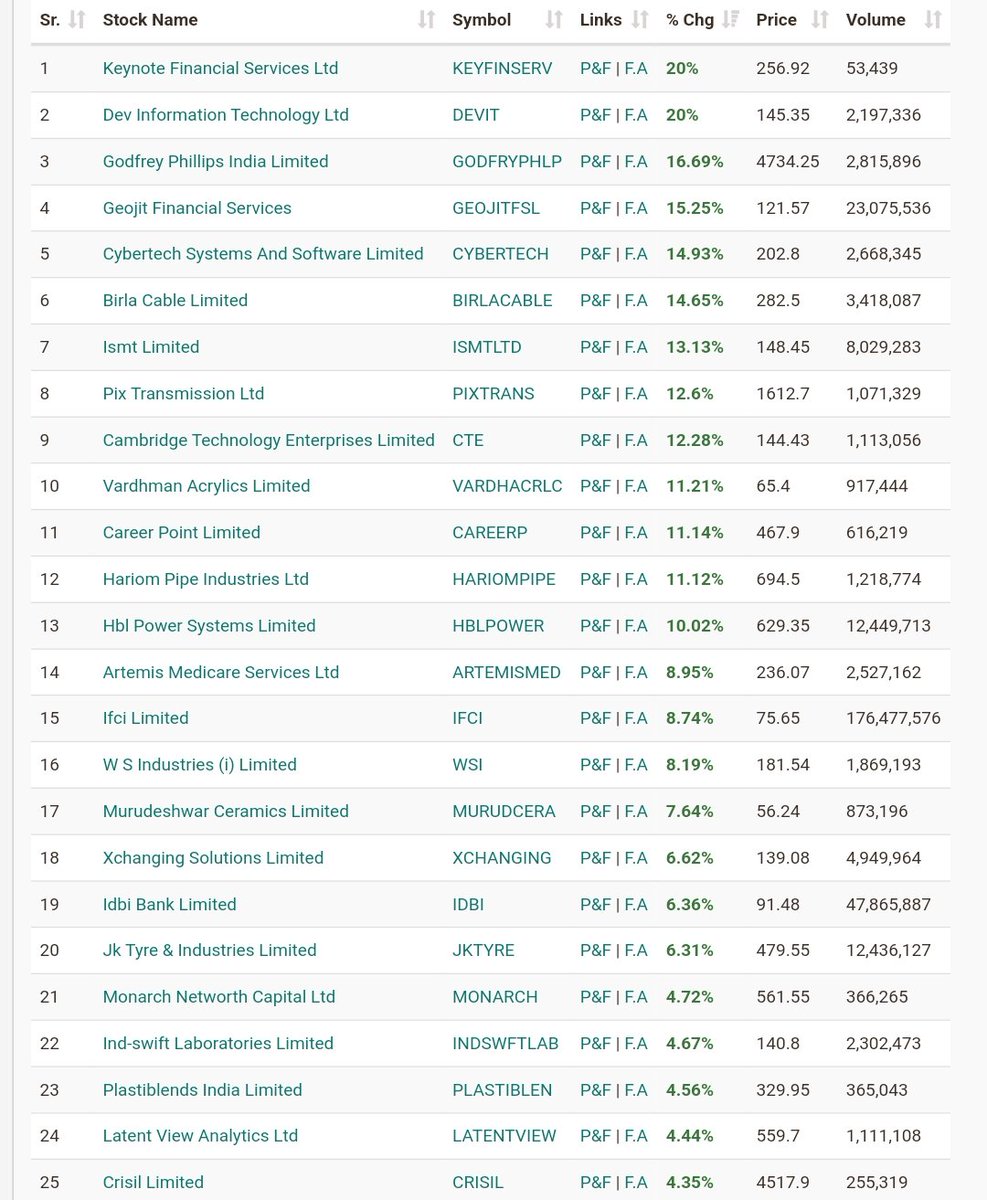Select the 176,477,576 volume cell
The width and height of the screenshot is (987, 1200).
coord(893,718)
